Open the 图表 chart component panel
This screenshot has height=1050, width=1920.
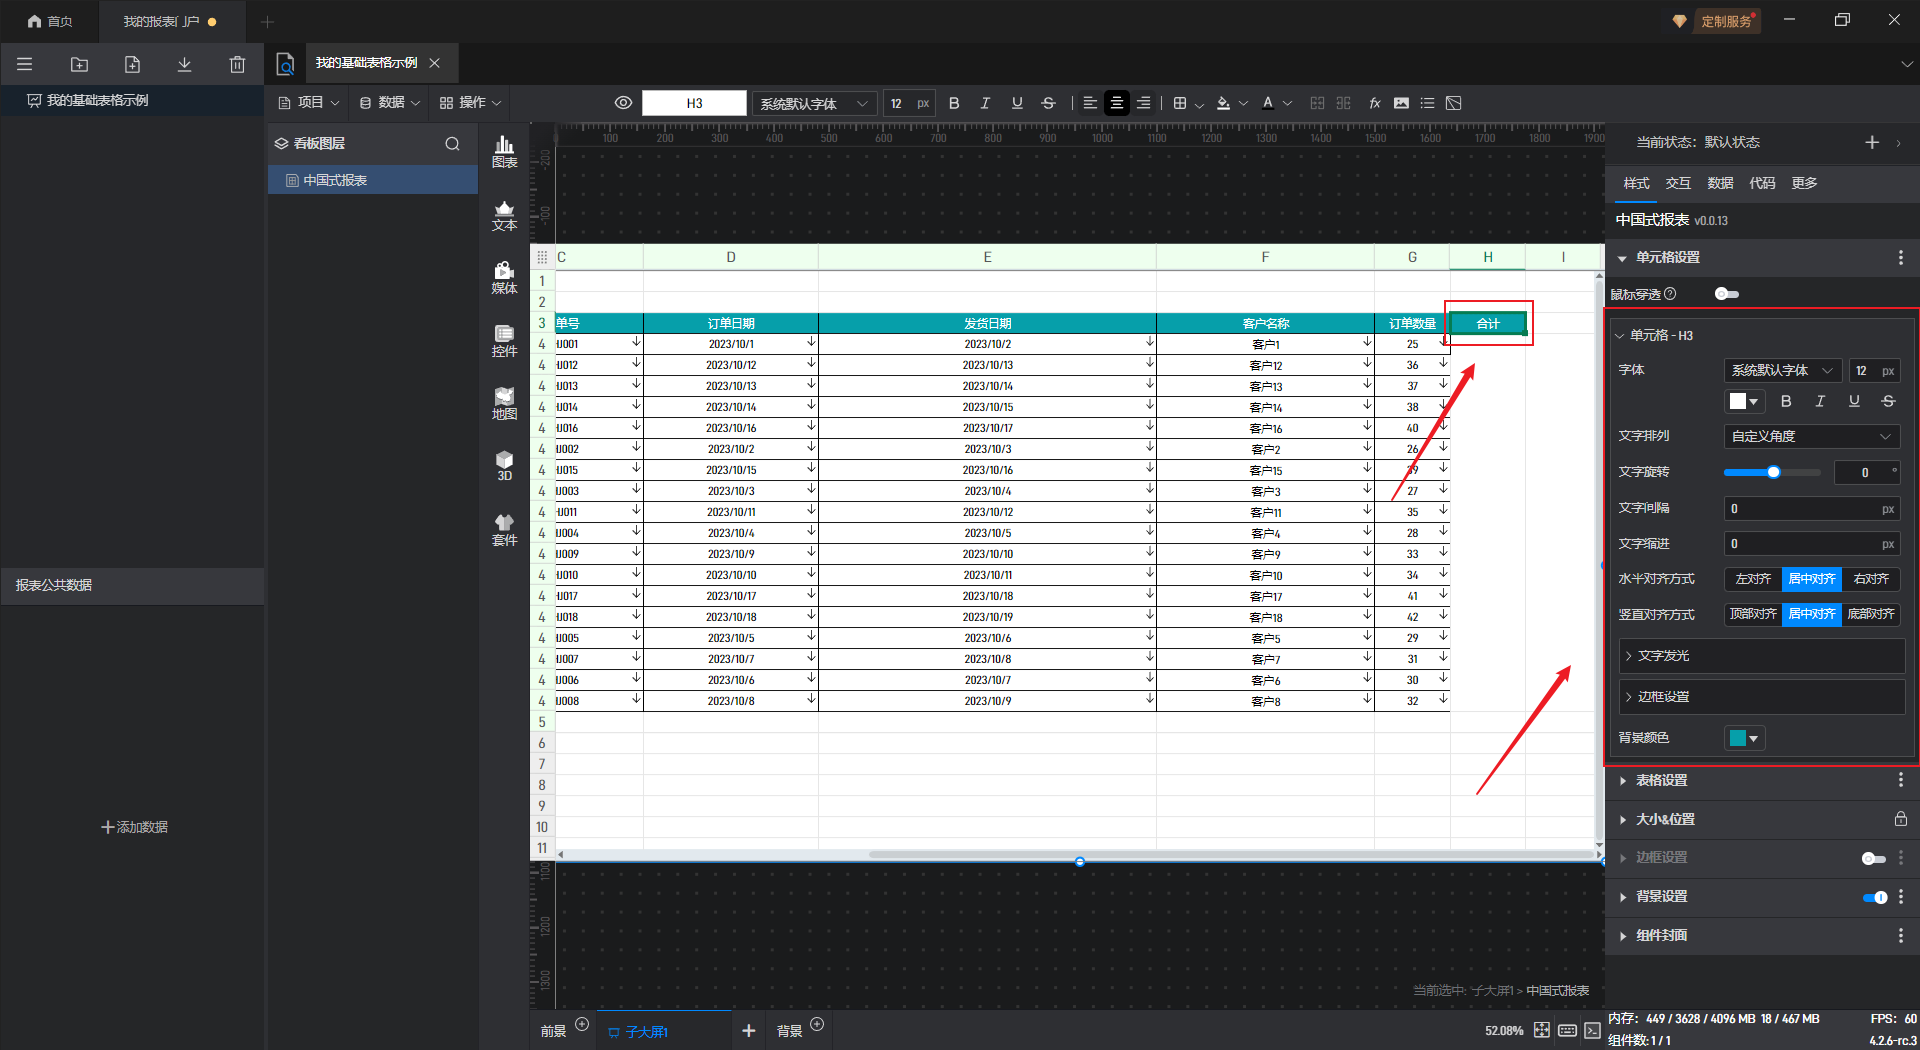[x=504, y=152]
